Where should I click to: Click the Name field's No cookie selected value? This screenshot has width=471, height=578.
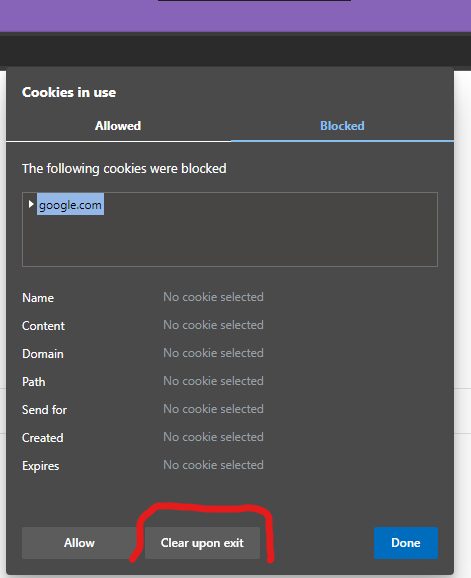point(213,297)
